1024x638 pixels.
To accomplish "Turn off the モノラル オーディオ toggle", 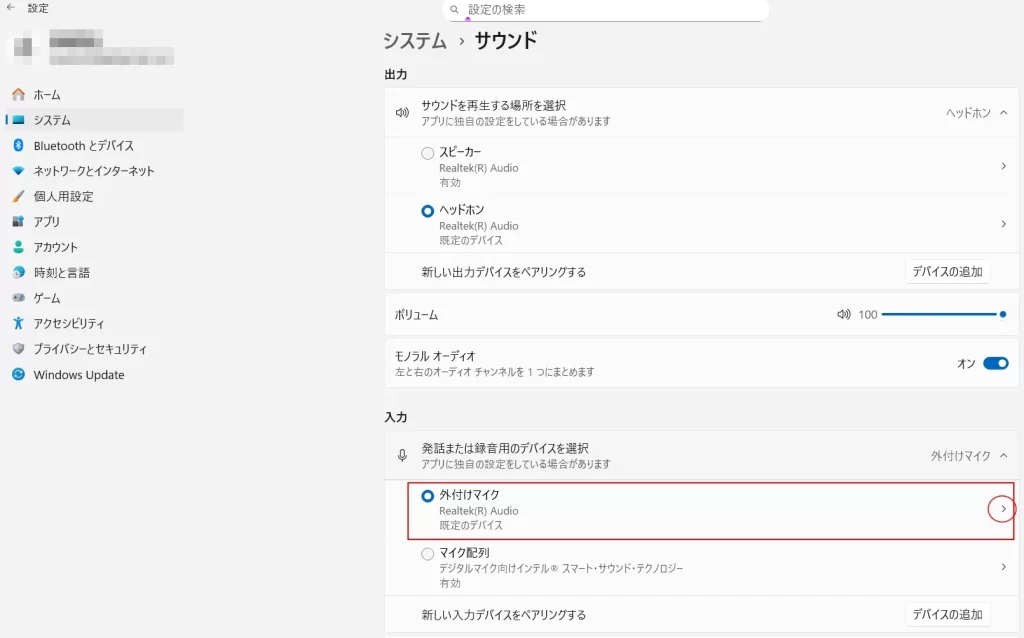I will tap(996, 363).
